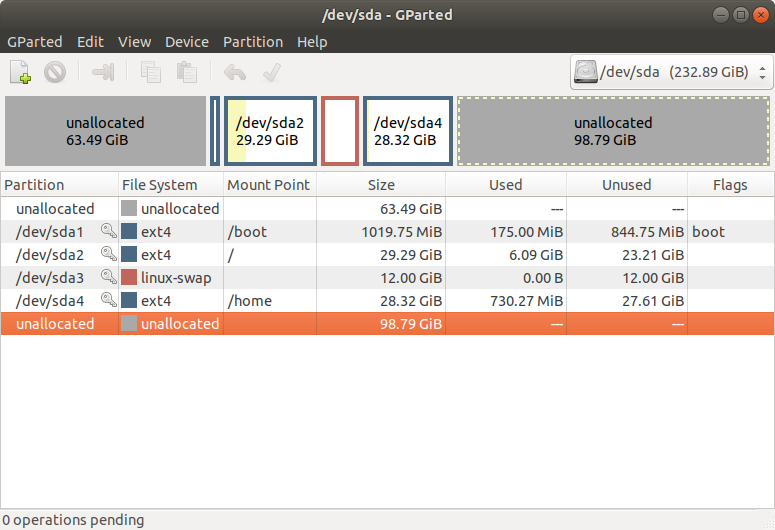This screenshot has height=530, width=775.
Task: Click the Resize/Move toolbar icon
Action: [x=103, y=72]
